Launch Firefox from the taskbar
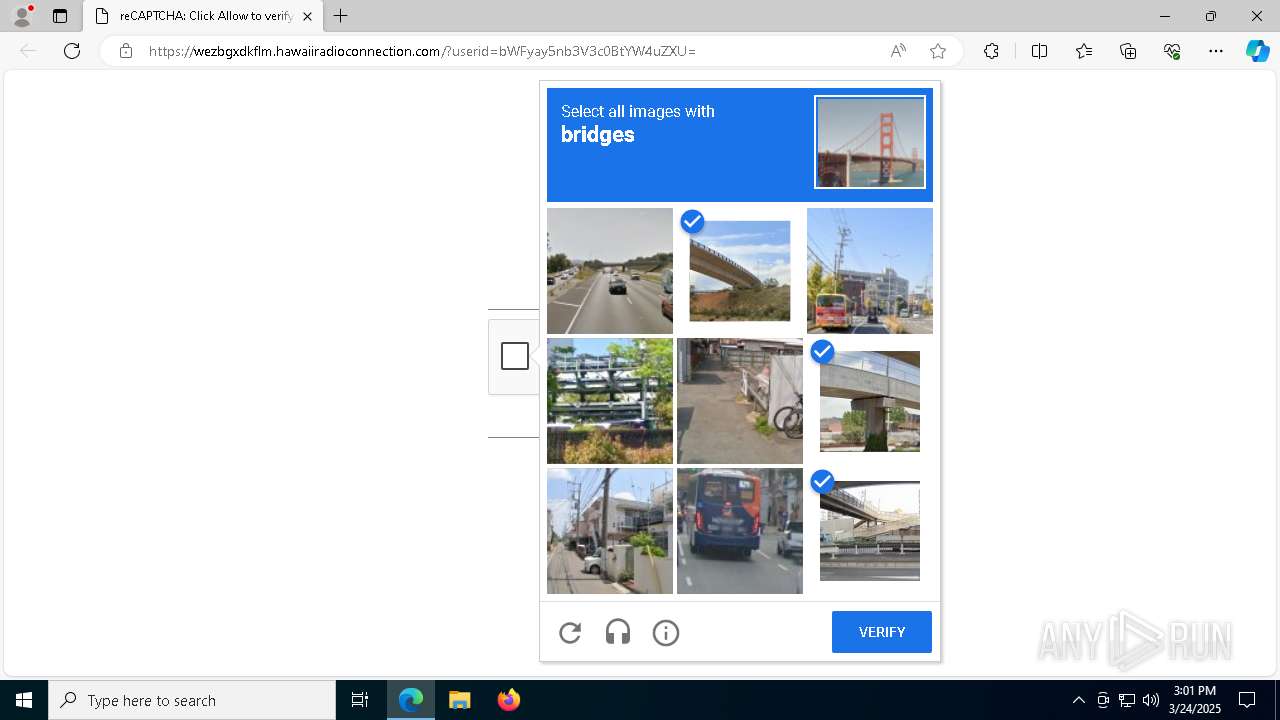This screenshot has height=720, width=1280. 509,700
